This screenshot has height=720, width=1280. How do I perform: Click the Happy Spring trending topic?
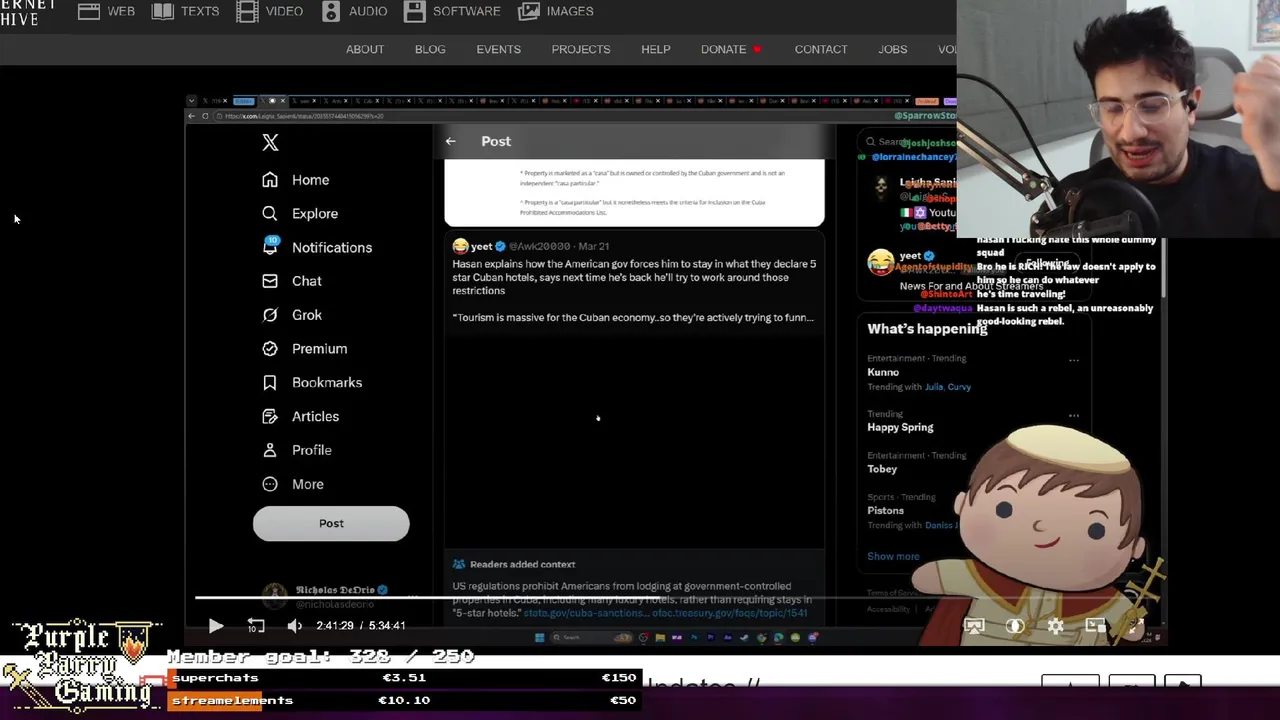900,427
